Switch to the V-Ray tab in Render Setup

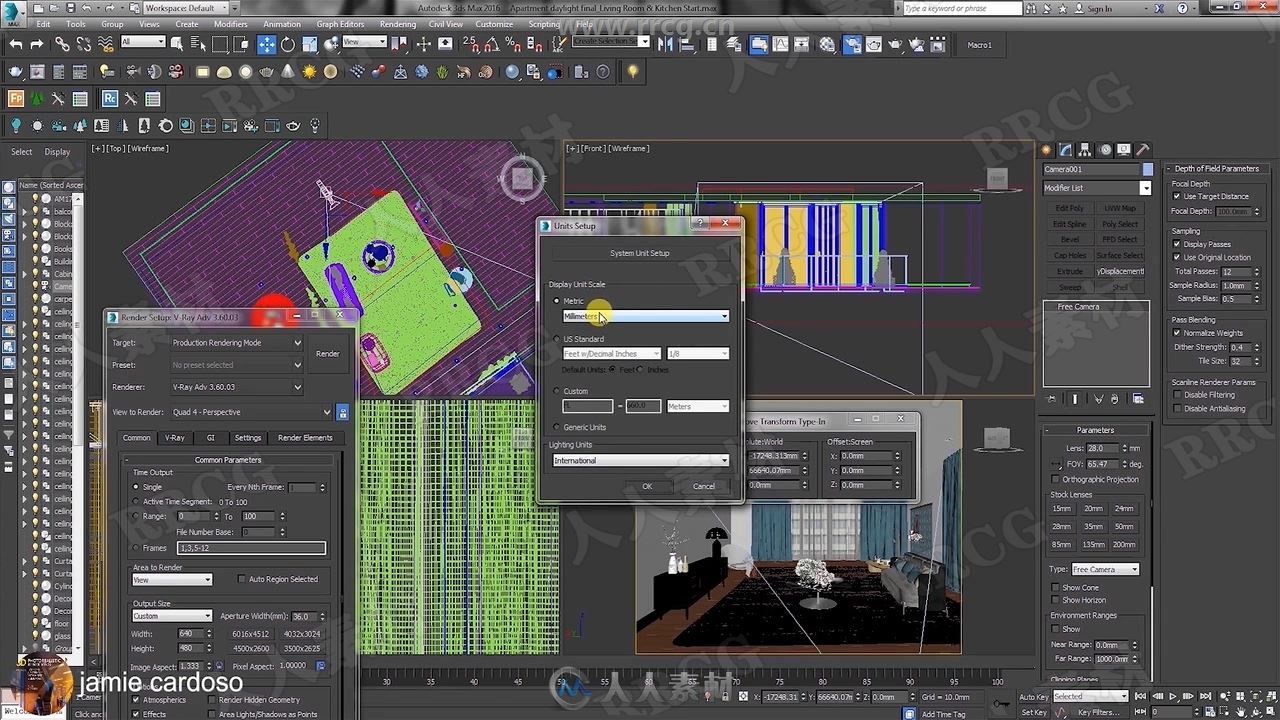tap(175, 438)
